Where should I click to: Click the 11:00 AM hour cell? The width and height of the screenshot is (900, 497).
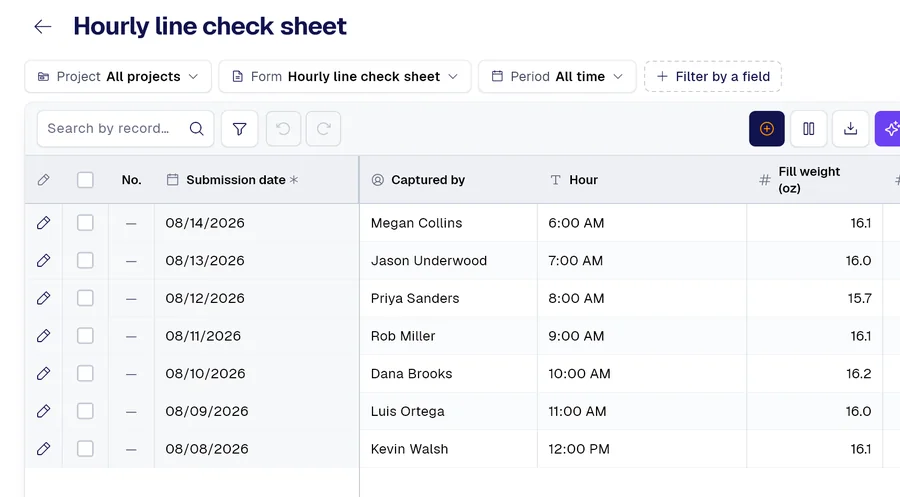(x=642, y=411)
